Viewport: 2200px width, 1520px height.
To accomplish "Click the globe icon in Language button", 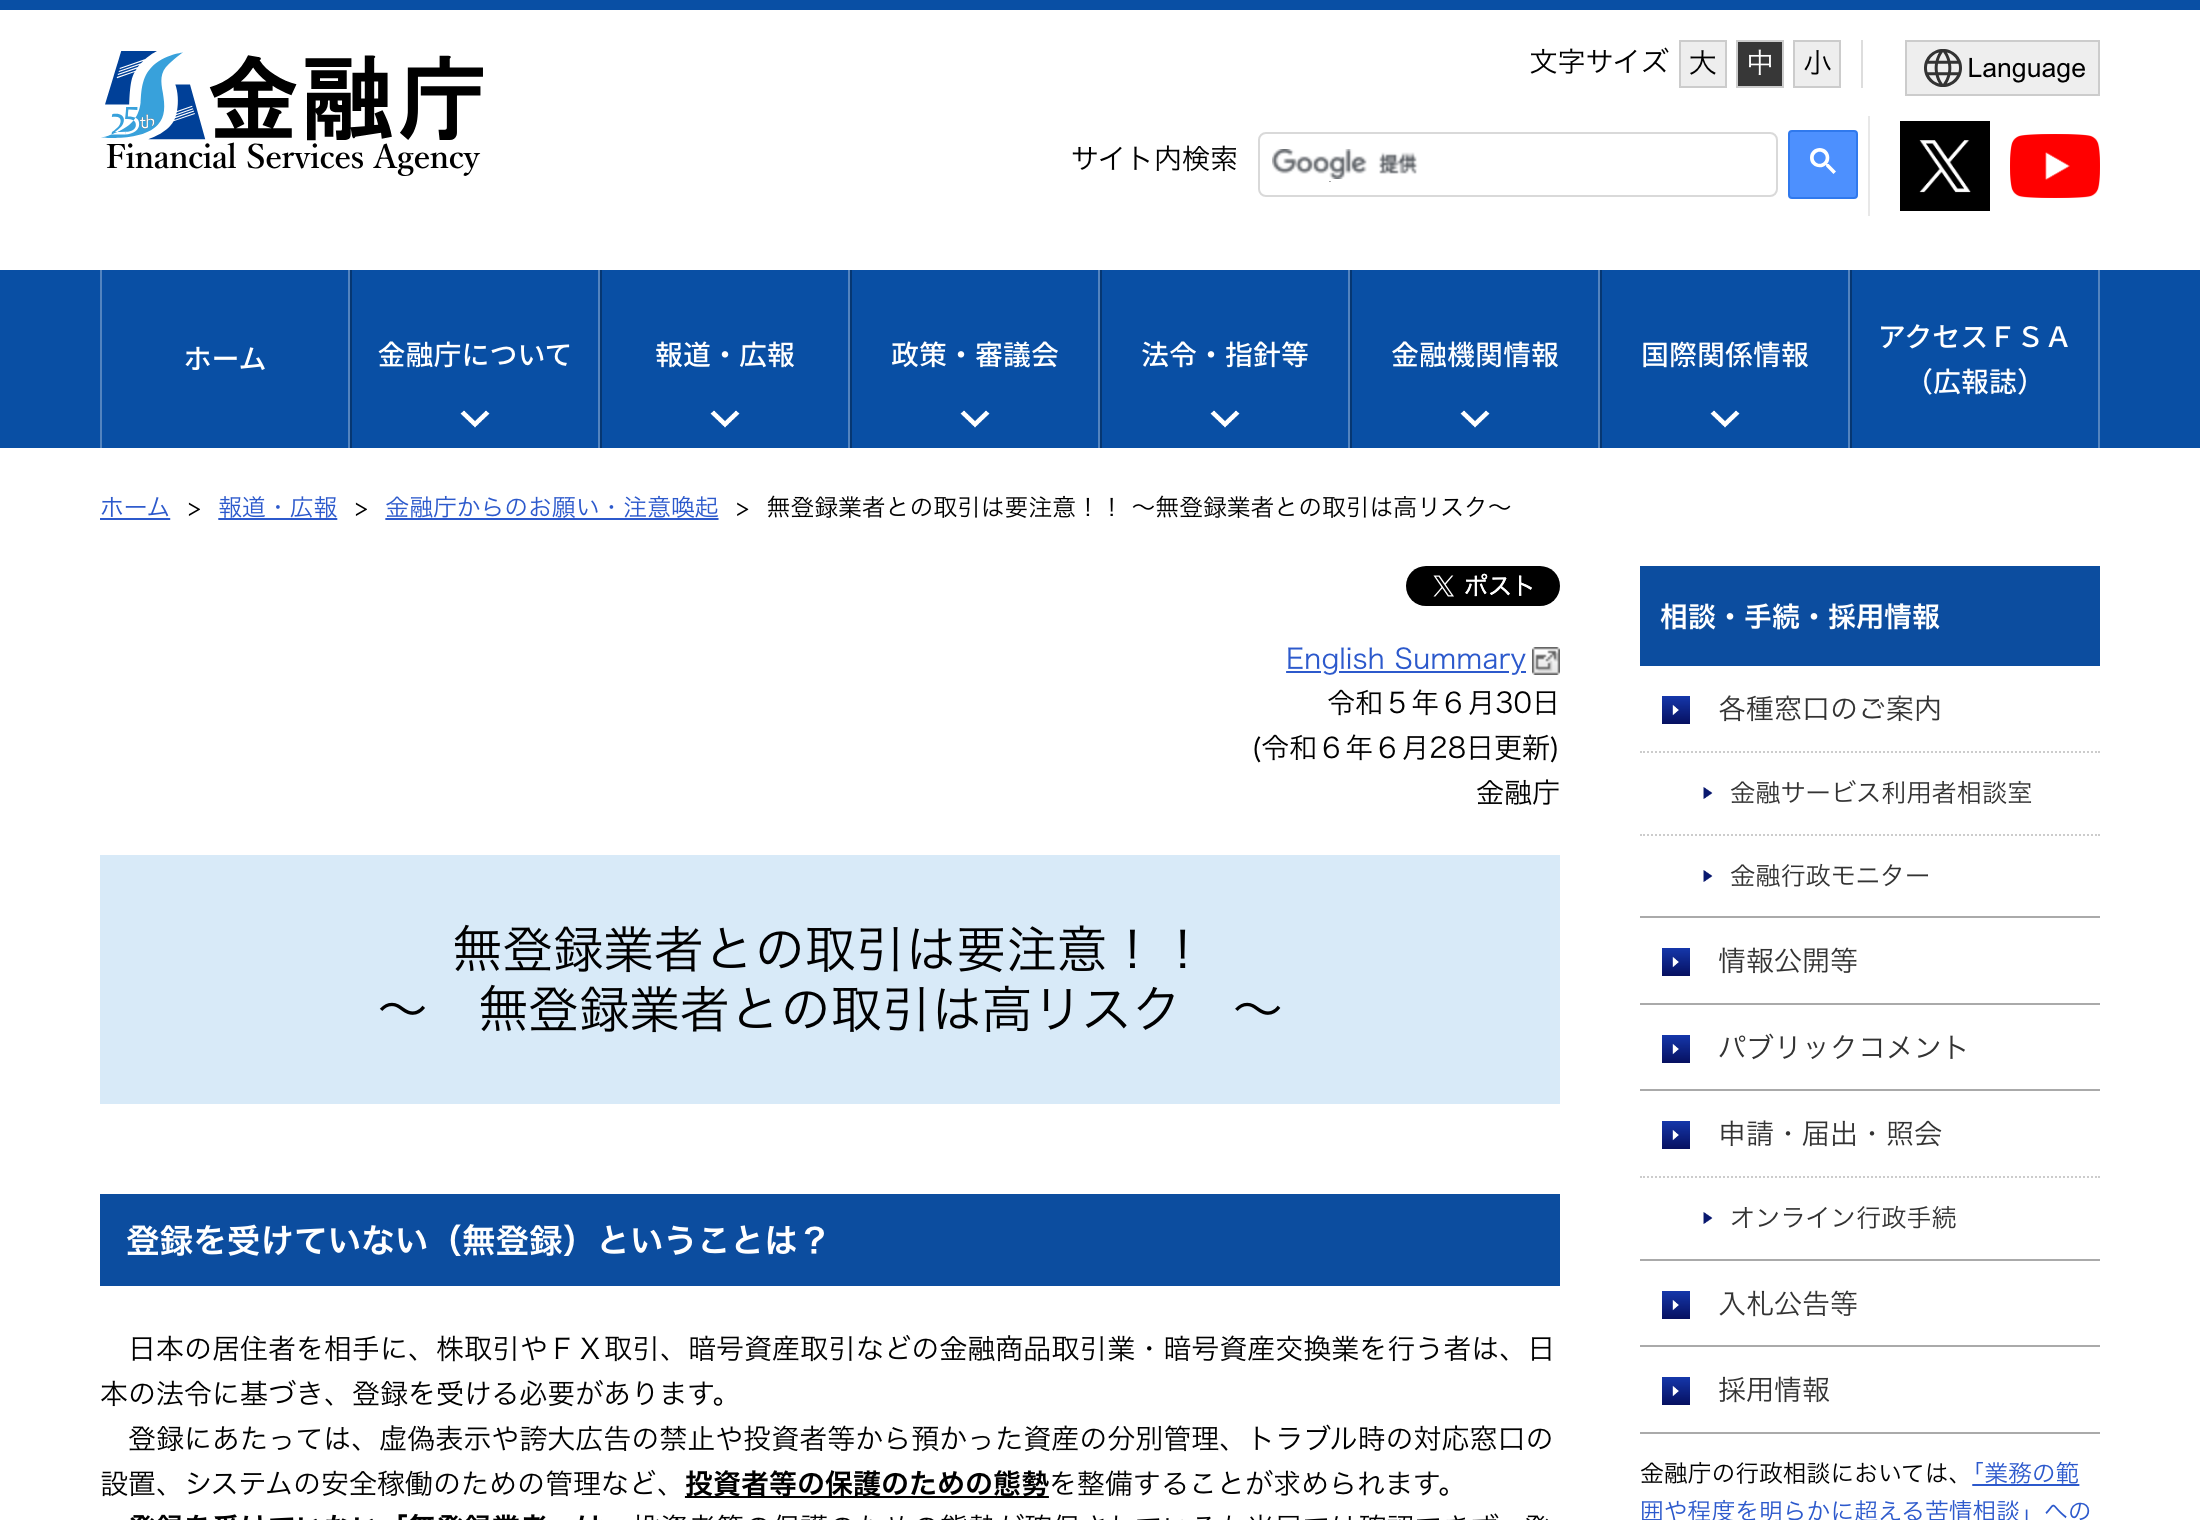I will [1942, 68].
